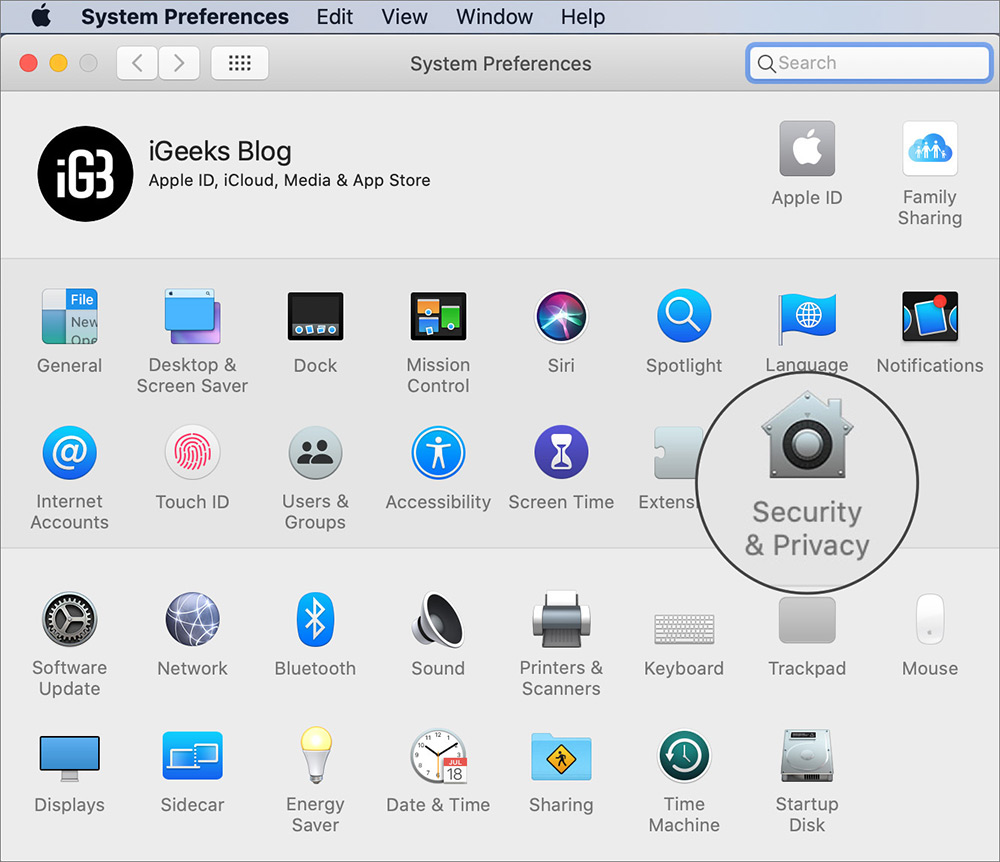Image resolution: width=1000 pixels, height=862 pixels.
Task: Open Touch ID preferences
Action: tap(192, 452)
